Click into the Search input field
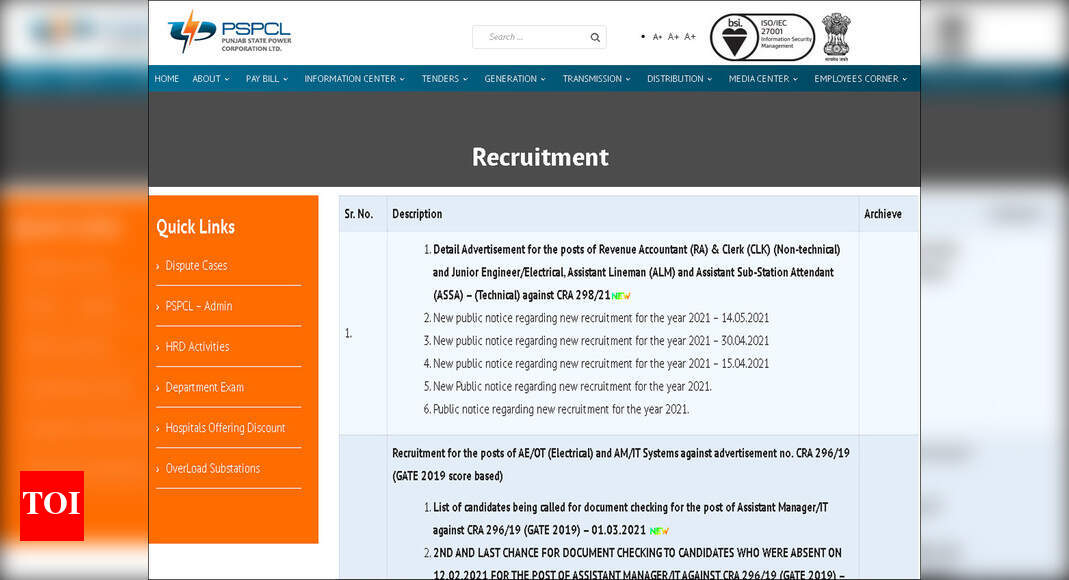1069x580 pixels. click(x=530, y=37)
